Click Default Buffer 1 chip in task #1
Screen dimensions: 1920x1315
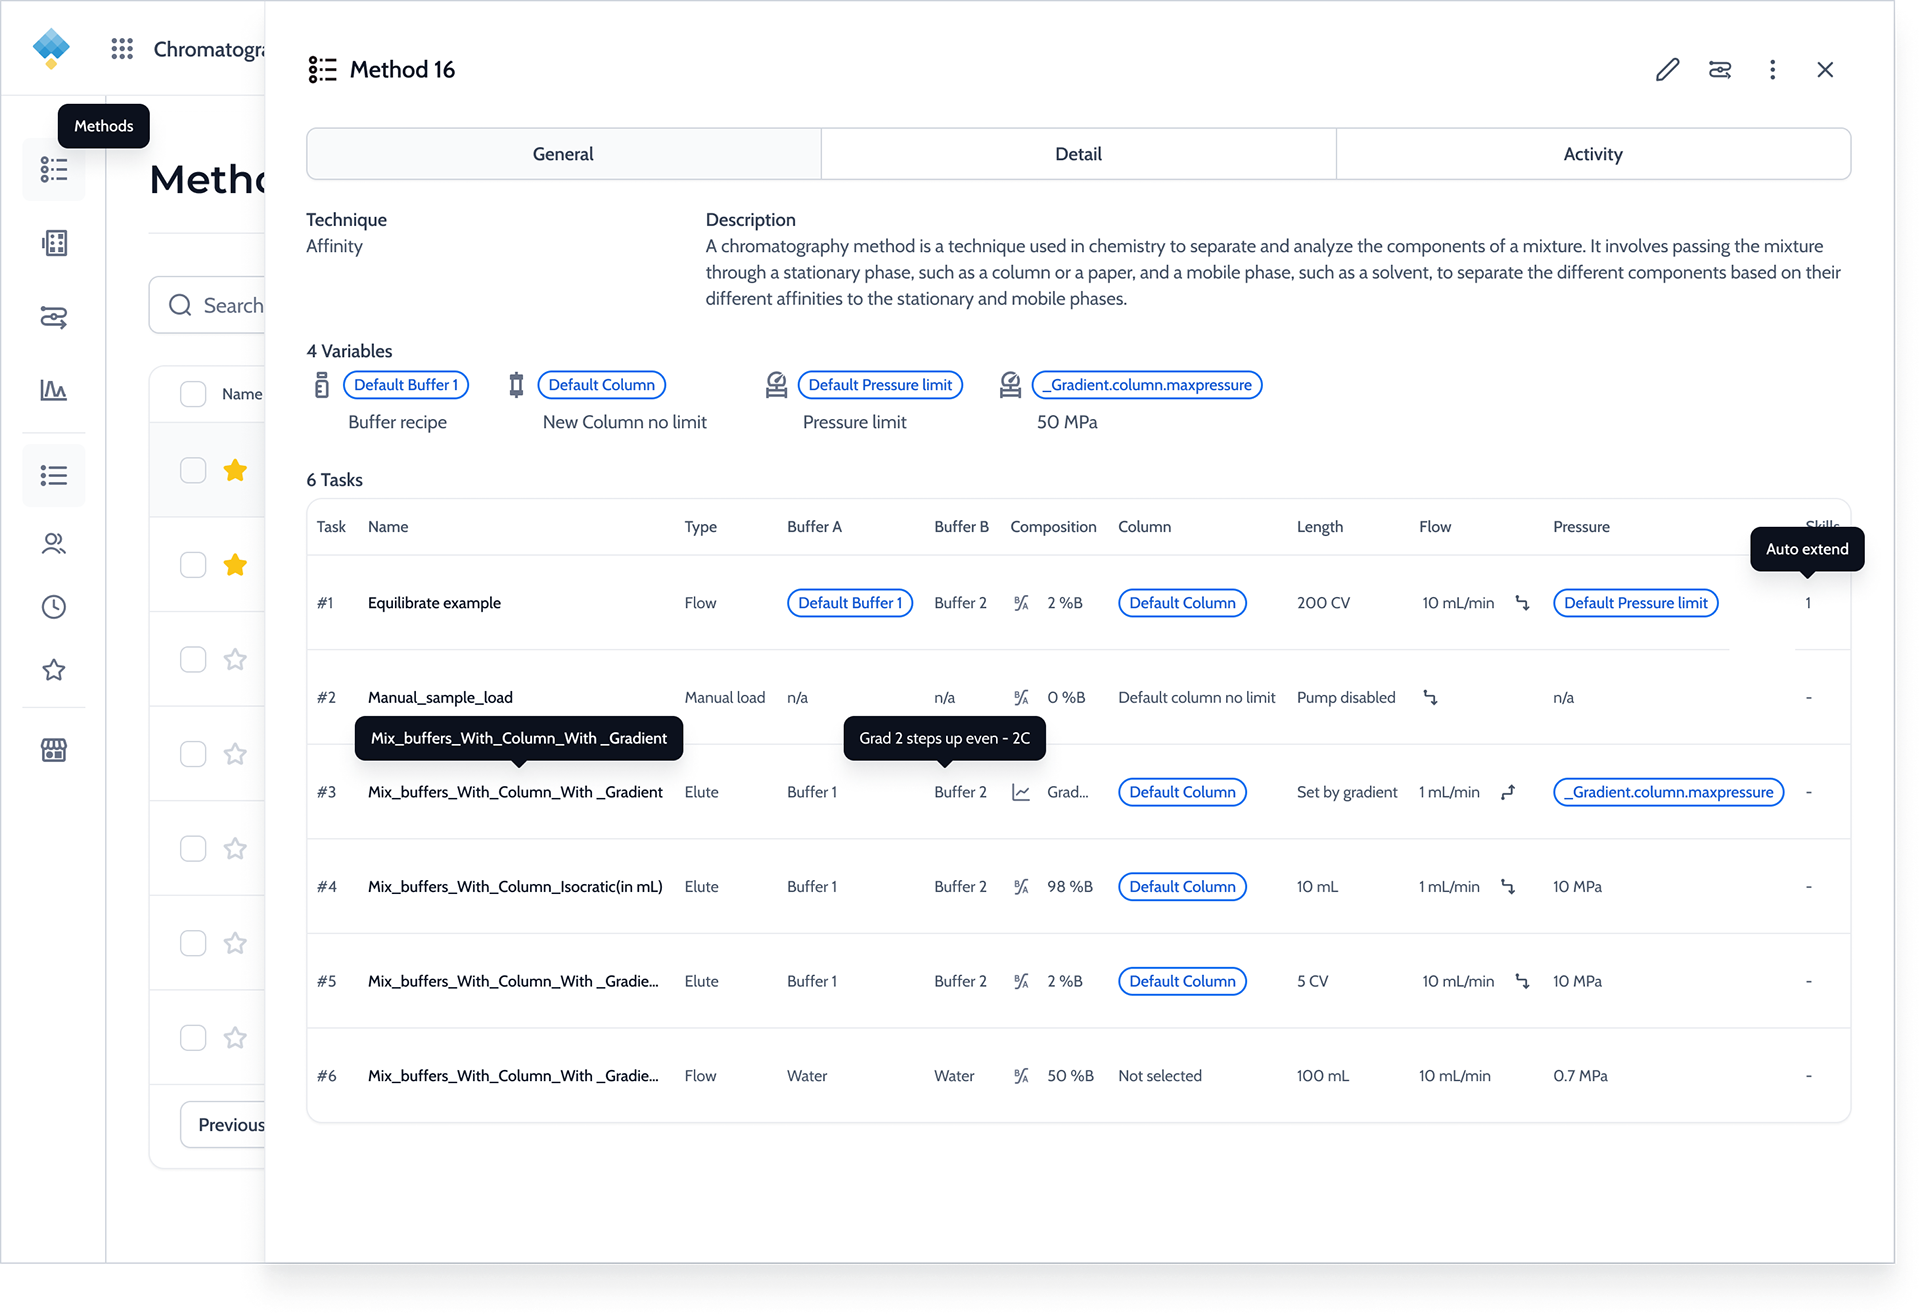click(x=850, y=603)
